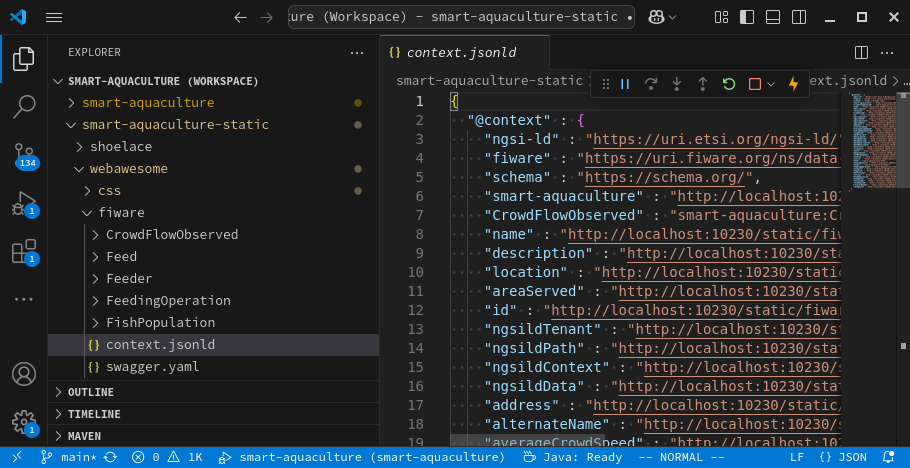Click the workspace command center search box
This screenshot has height=468, width=910.
(461, 17)
